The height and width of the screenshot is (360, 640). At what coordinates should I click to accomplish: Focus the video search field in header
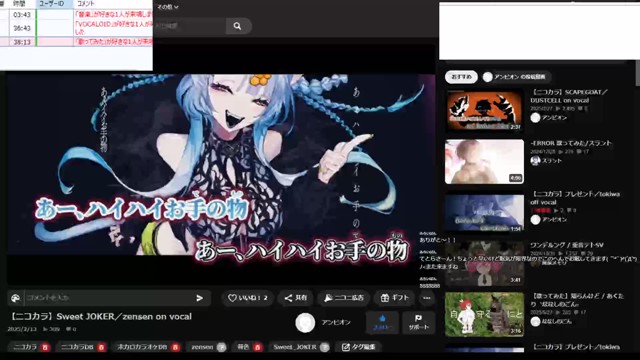click(x=189, y=26)
